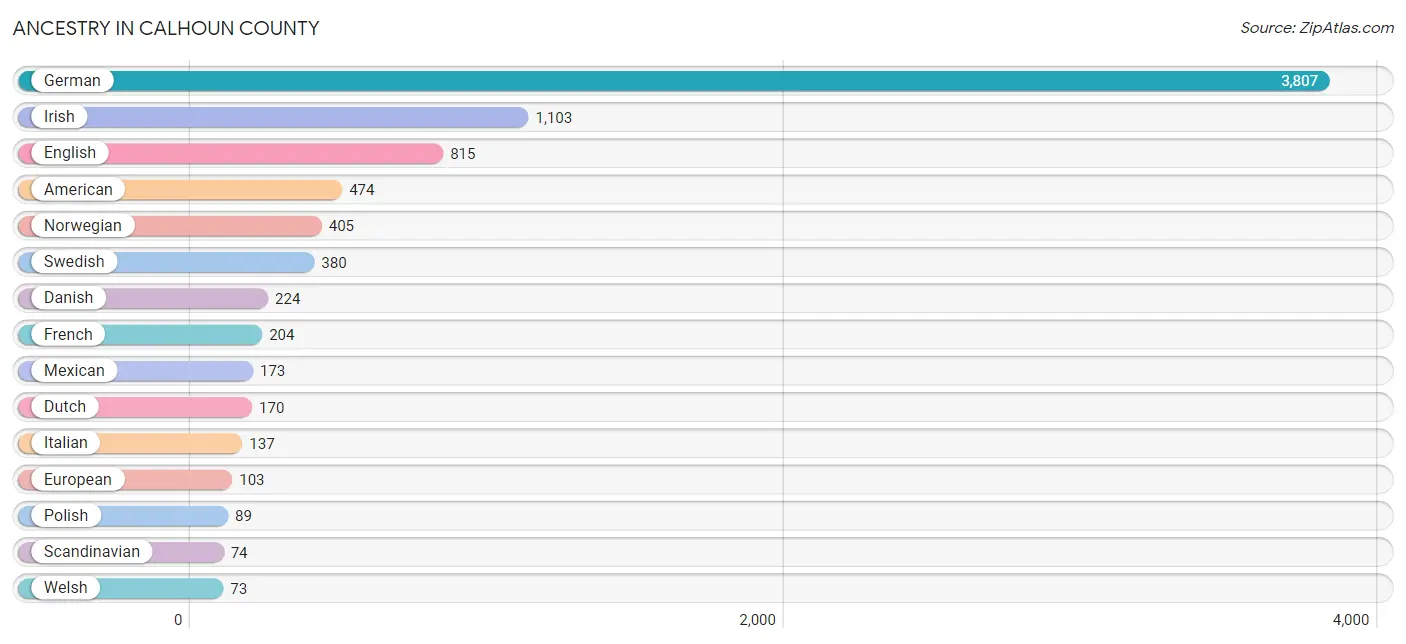Select the Mexican value 173
The height and width of the screenshot is (644, 1406).
[x=273, y=371]
